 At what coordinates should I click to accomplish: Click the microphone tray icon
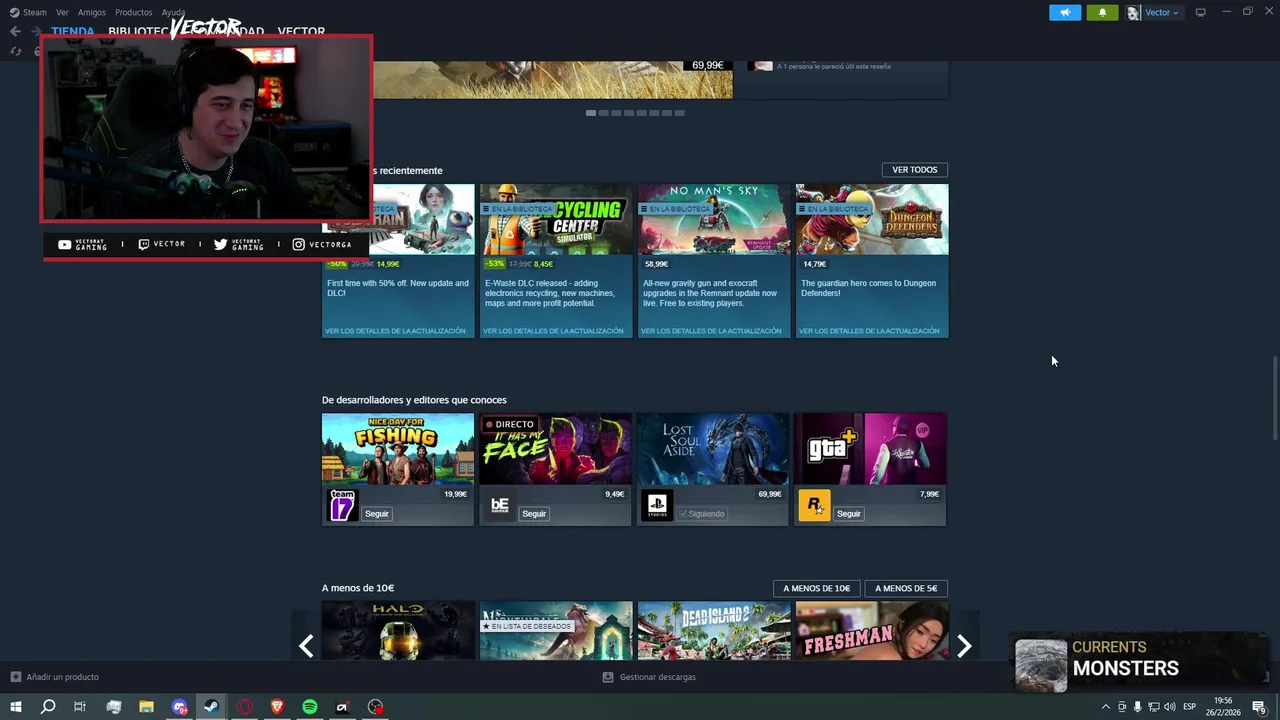[1137, 707]
